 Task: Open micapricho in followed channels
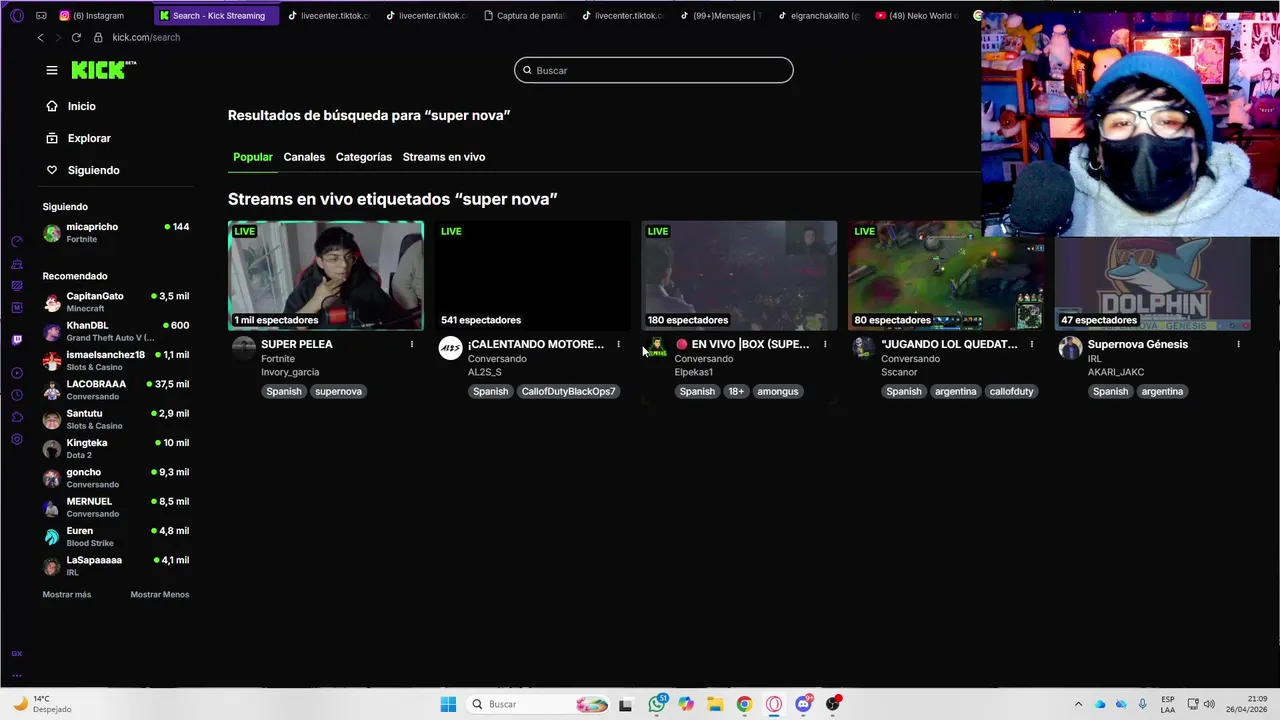click(x=116, y=233)
